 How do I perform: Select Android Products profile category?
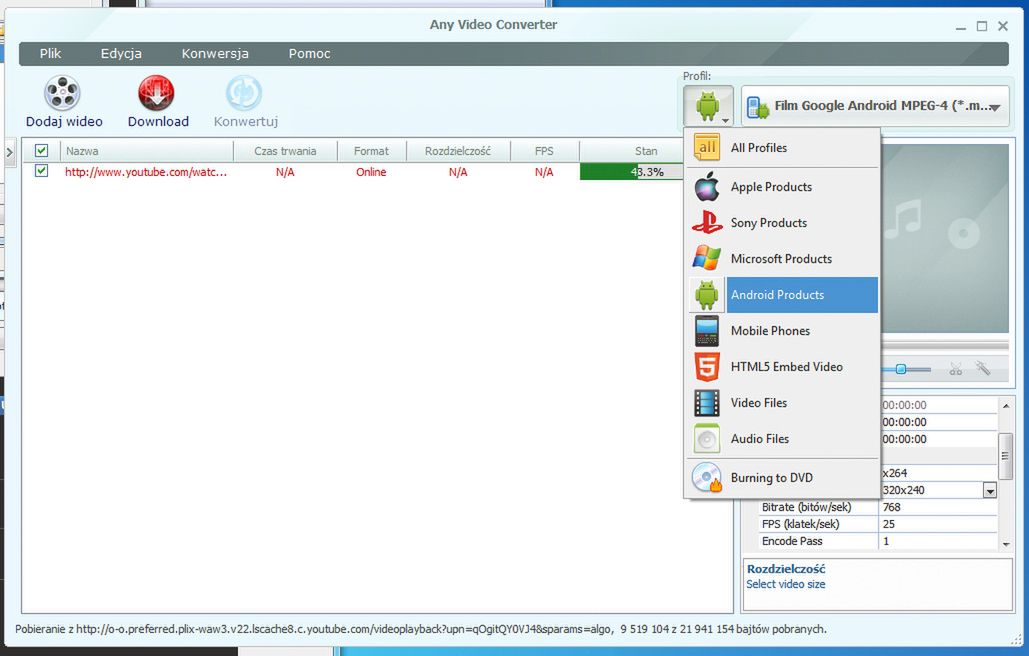781,295
